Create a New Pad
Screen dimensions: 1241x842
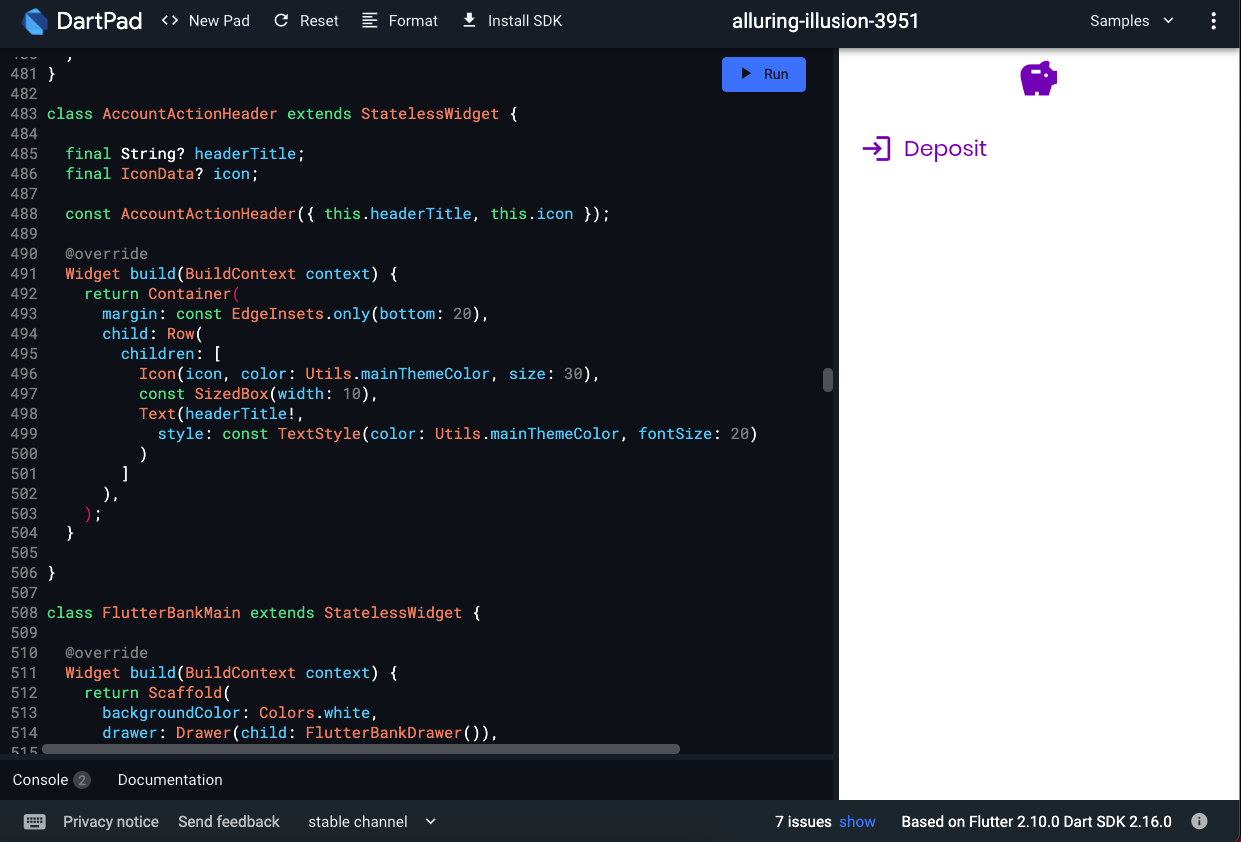point(205,21)
